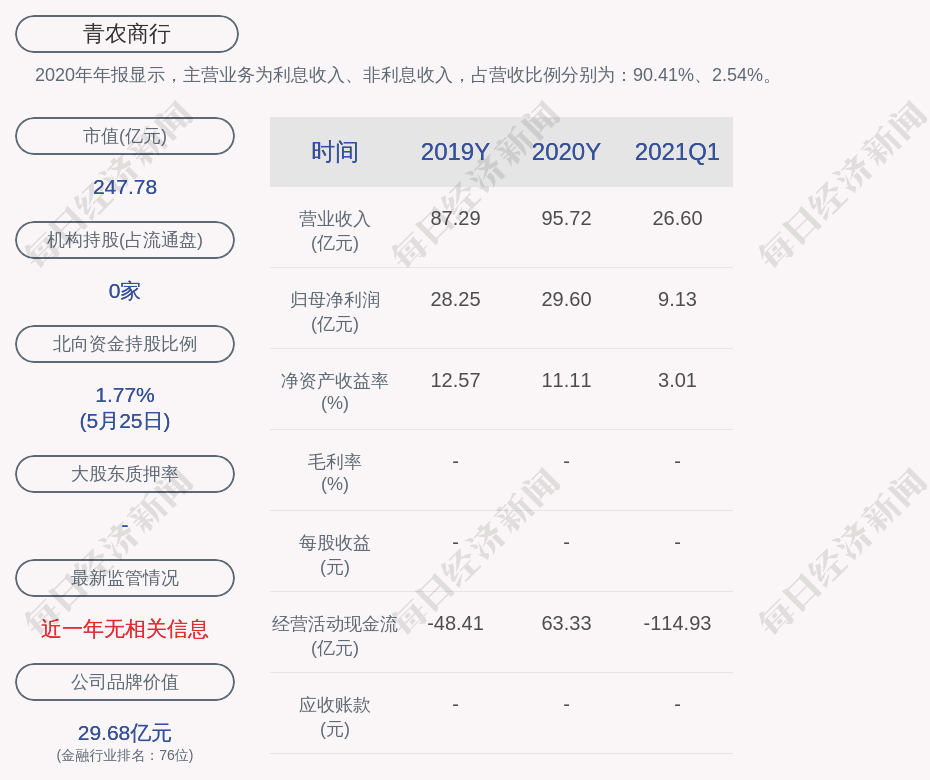The height and width of the screenshot is (780, 930).
Task: Select market value 247.78
Action: click(125, 187)
